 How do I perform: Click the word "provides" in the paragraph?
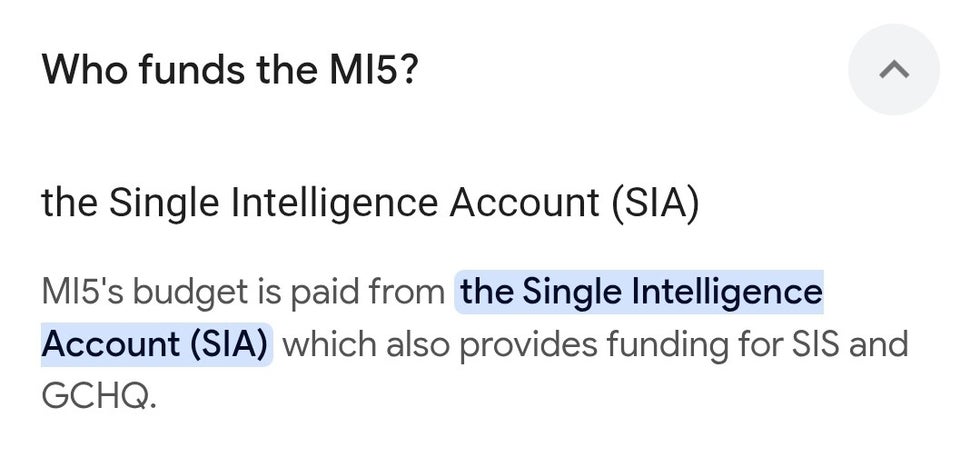[529, 345]
